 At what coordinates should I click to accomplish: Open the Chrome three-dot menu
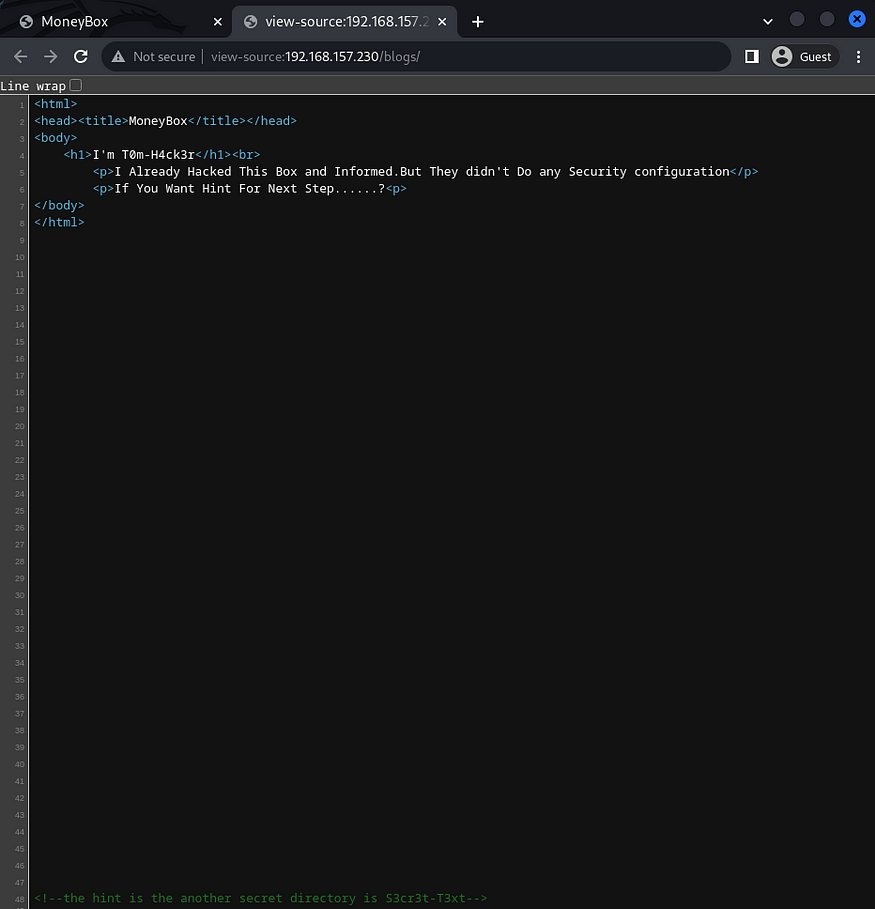(858, 56)
